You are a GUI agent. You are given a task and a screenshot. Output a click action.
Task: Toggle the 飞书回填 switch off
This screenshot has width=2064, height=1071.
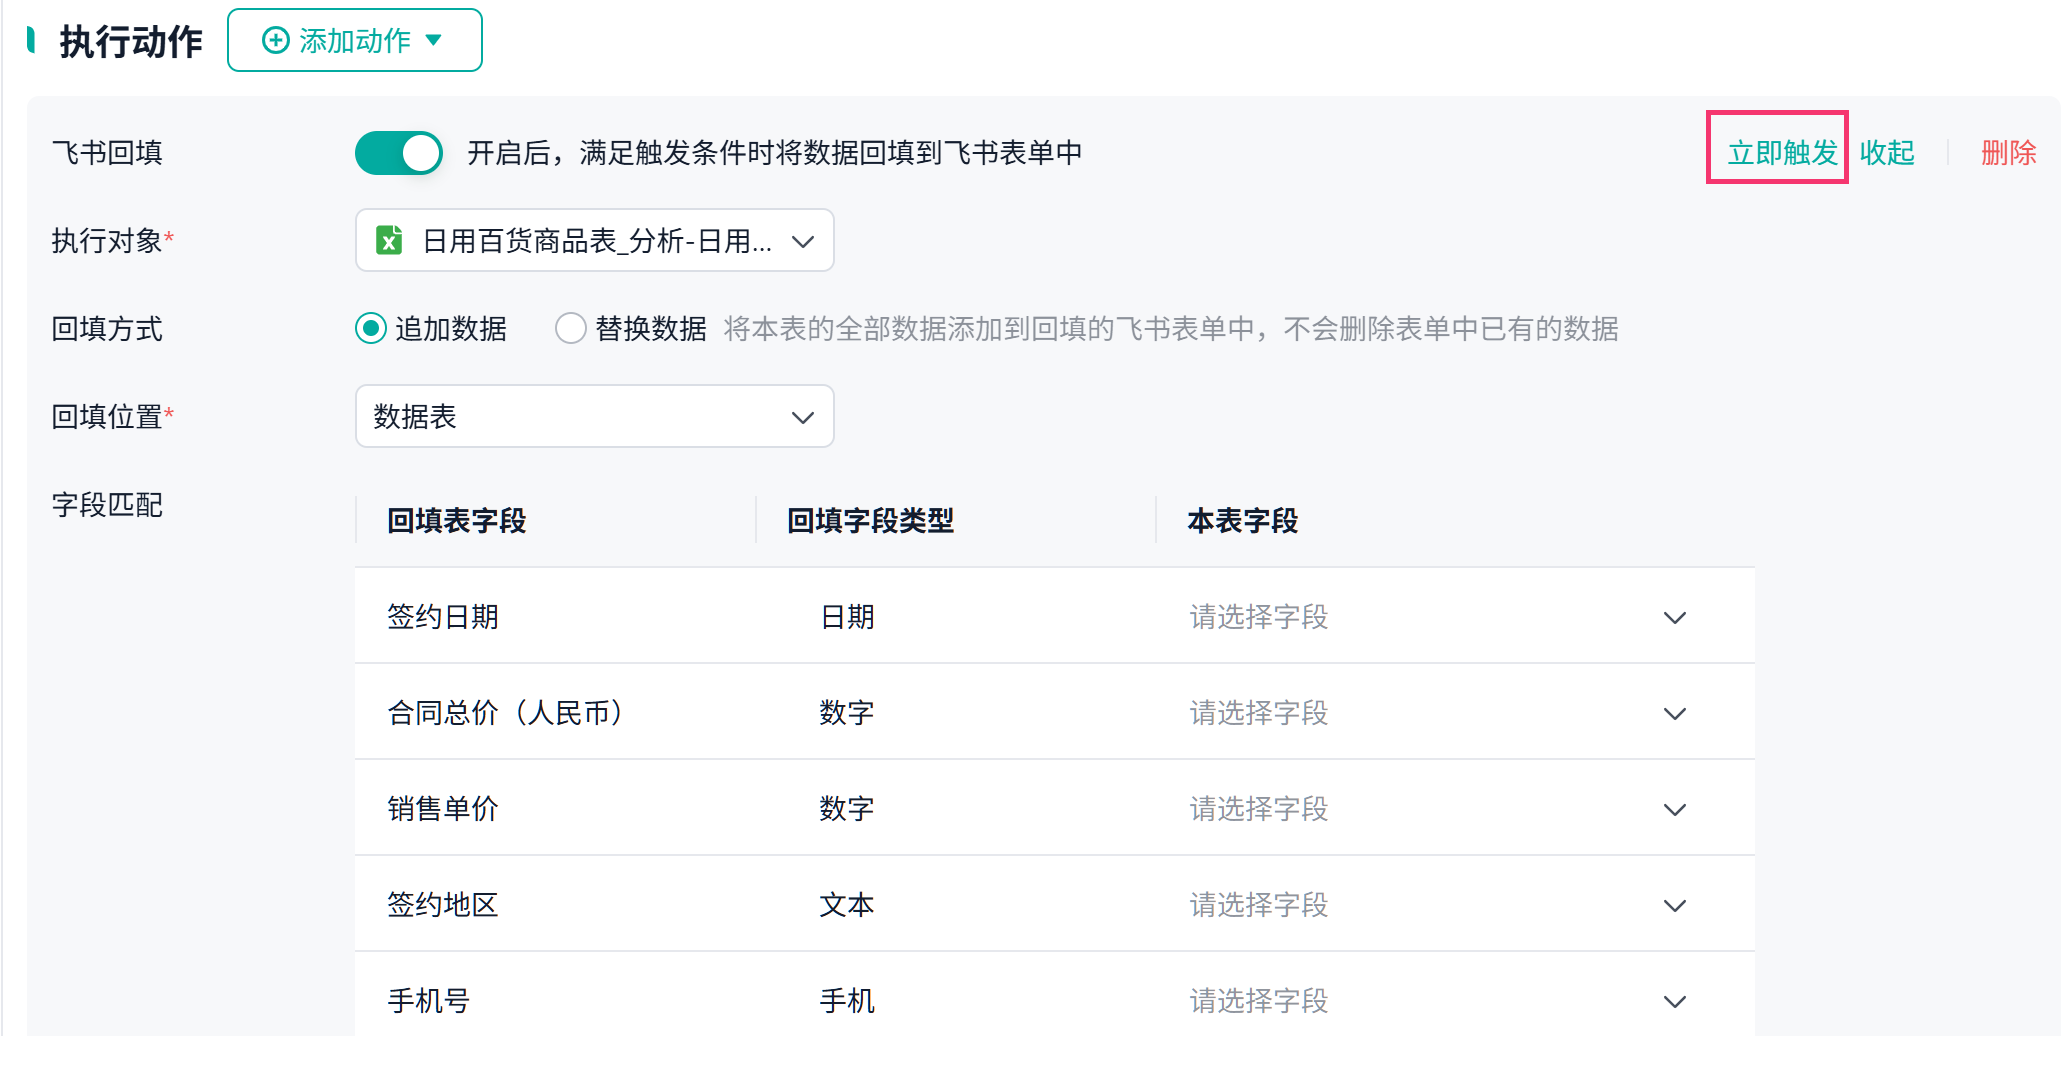click(x=399, y=153)
